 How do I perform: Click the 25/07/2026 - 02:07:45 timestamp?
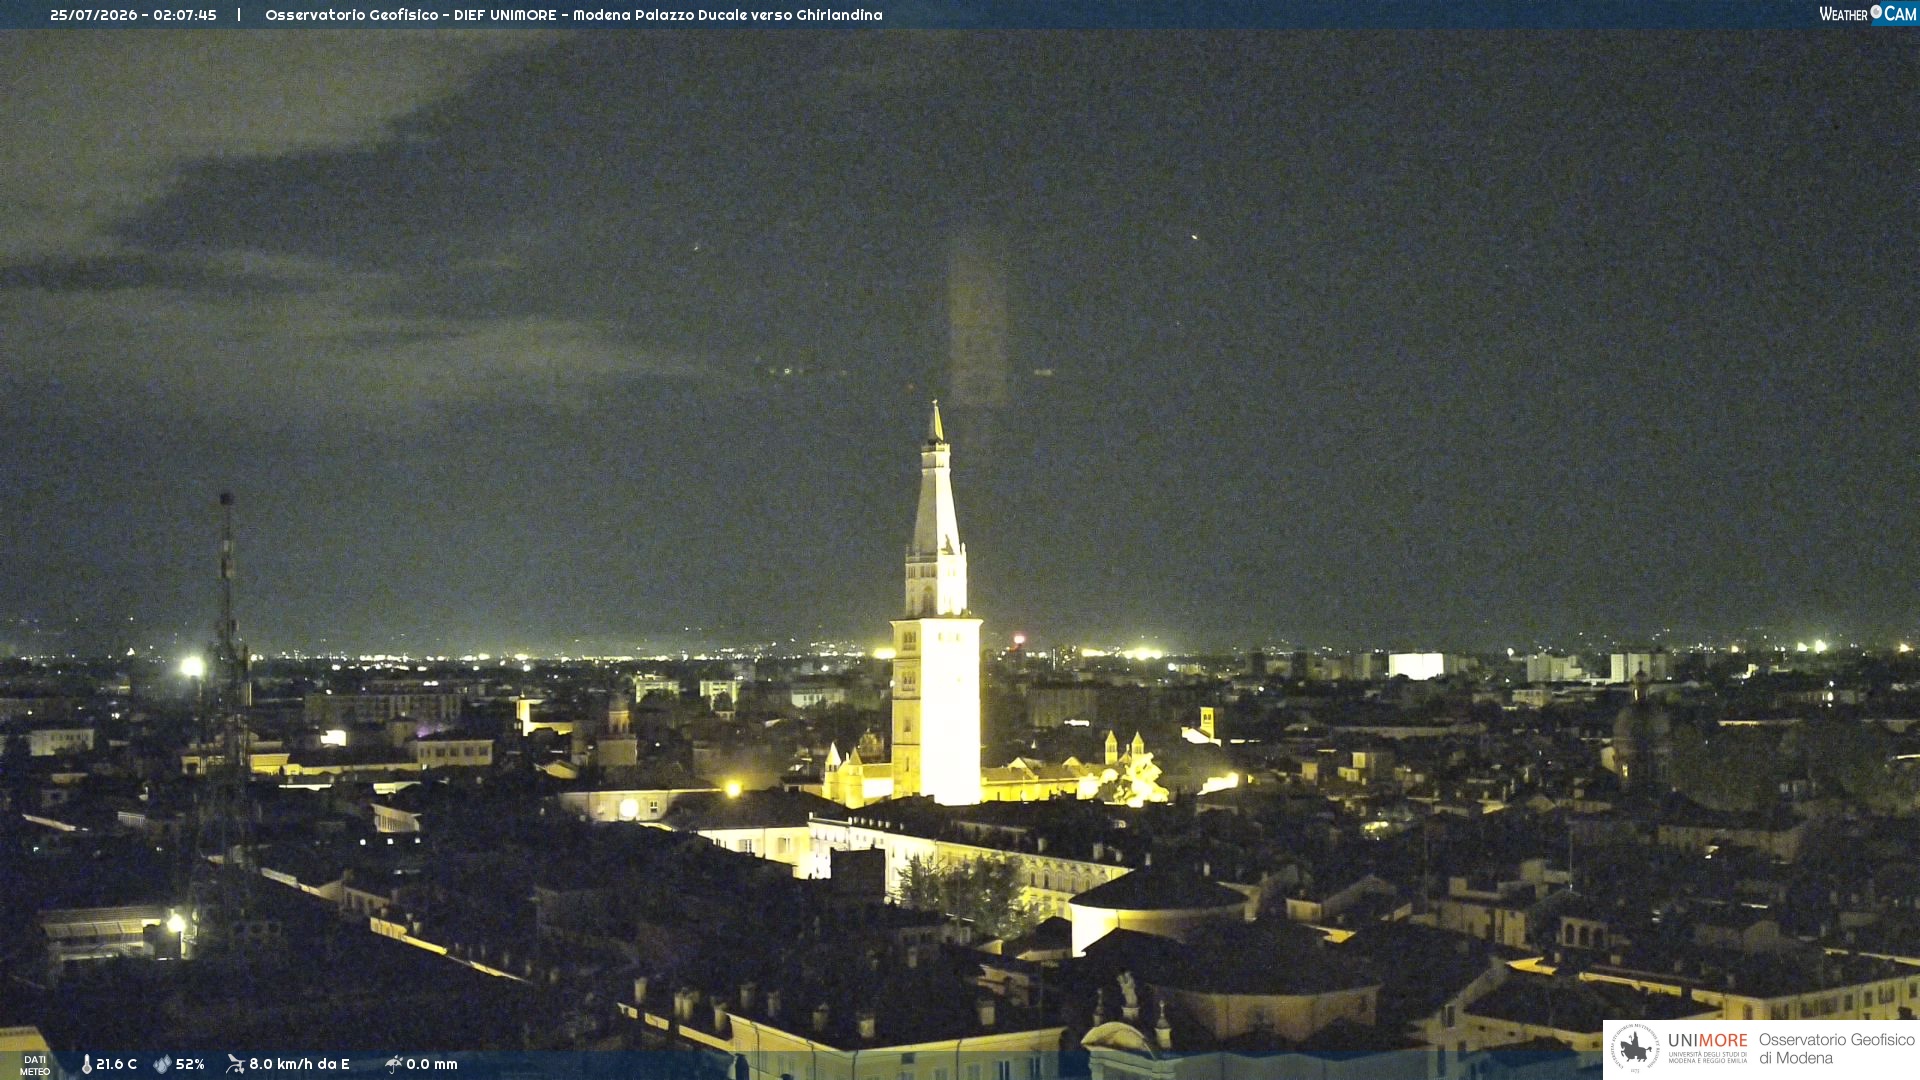click(133, 15)
